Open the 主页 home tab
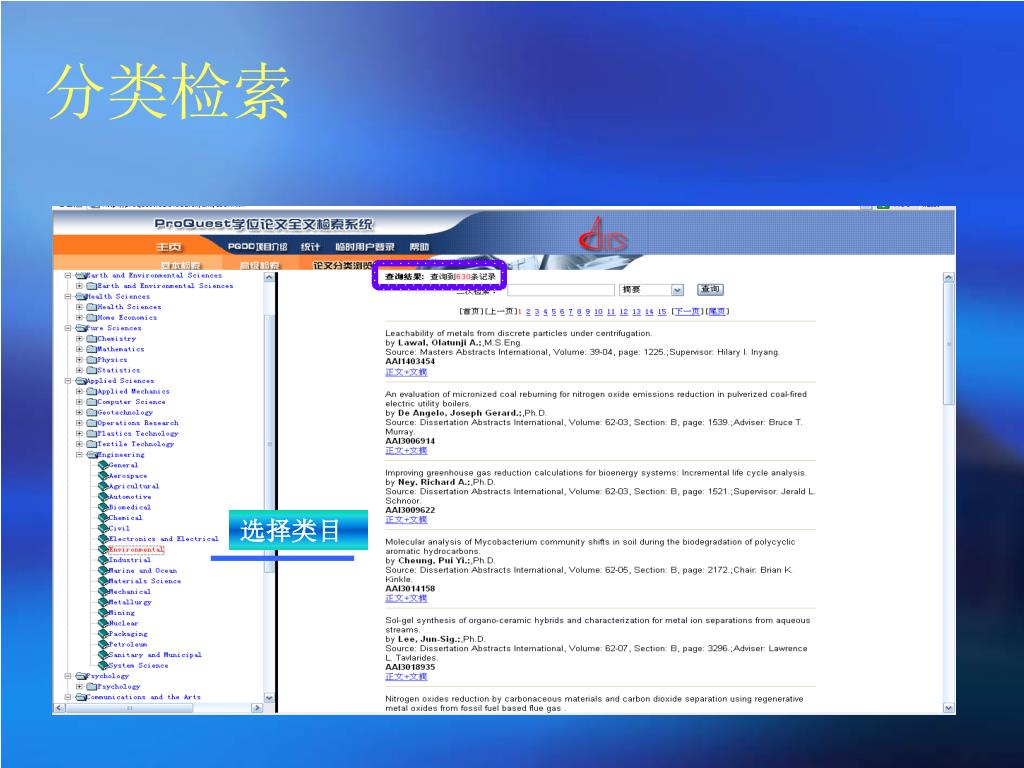The image size is (1024, 768). tap(169, 247)
